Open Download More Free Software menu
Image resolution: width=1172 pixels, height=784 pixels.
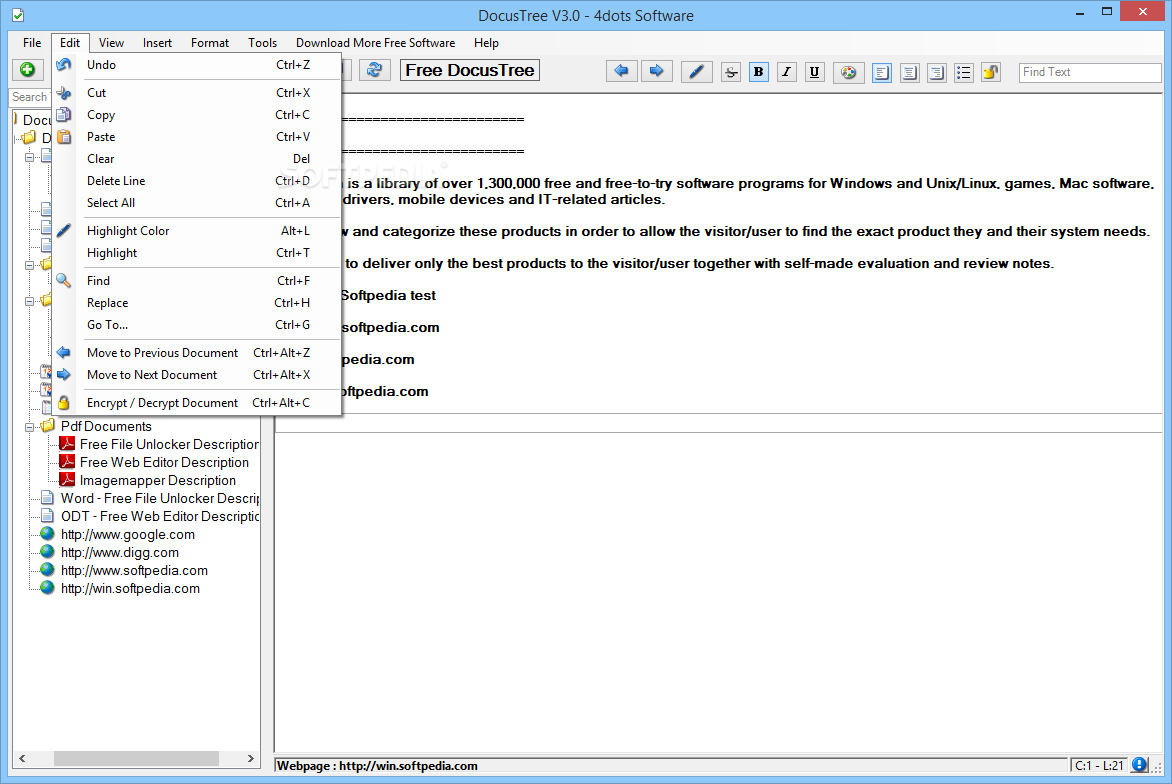point(375,43)
